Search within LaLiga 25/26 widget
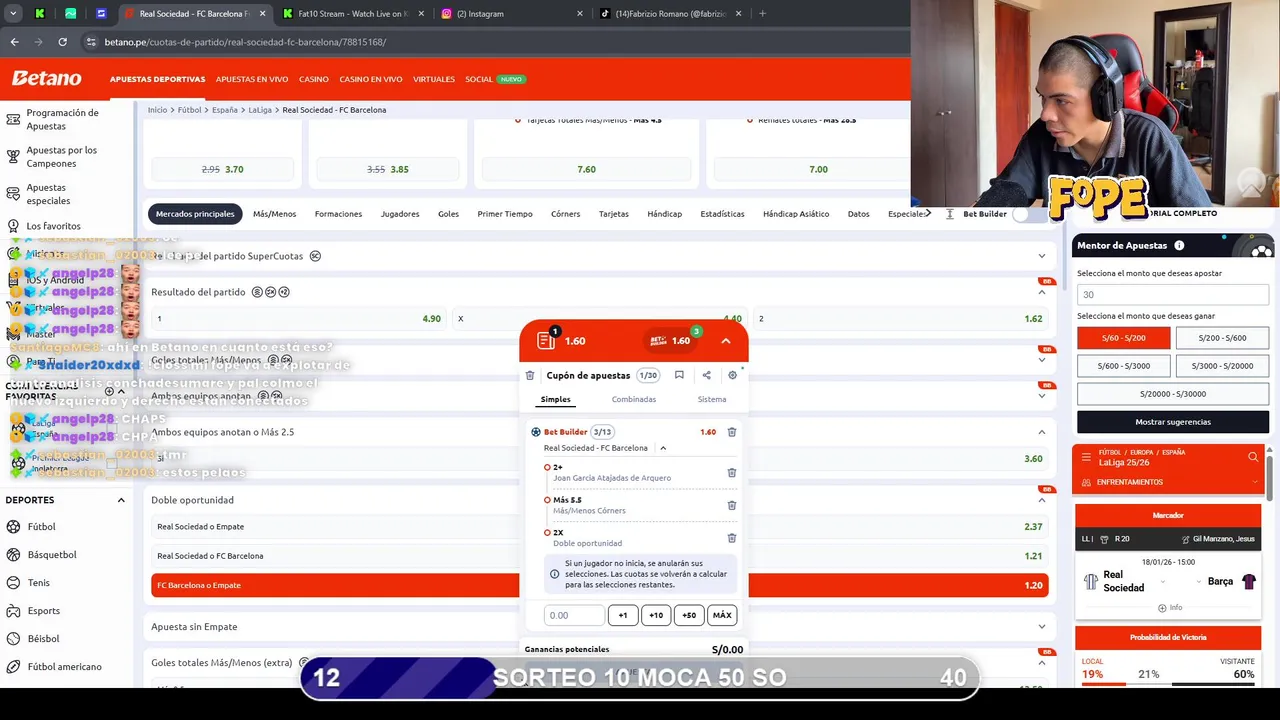Screen dimensions: 1280x720 [x=1253, y=457]
